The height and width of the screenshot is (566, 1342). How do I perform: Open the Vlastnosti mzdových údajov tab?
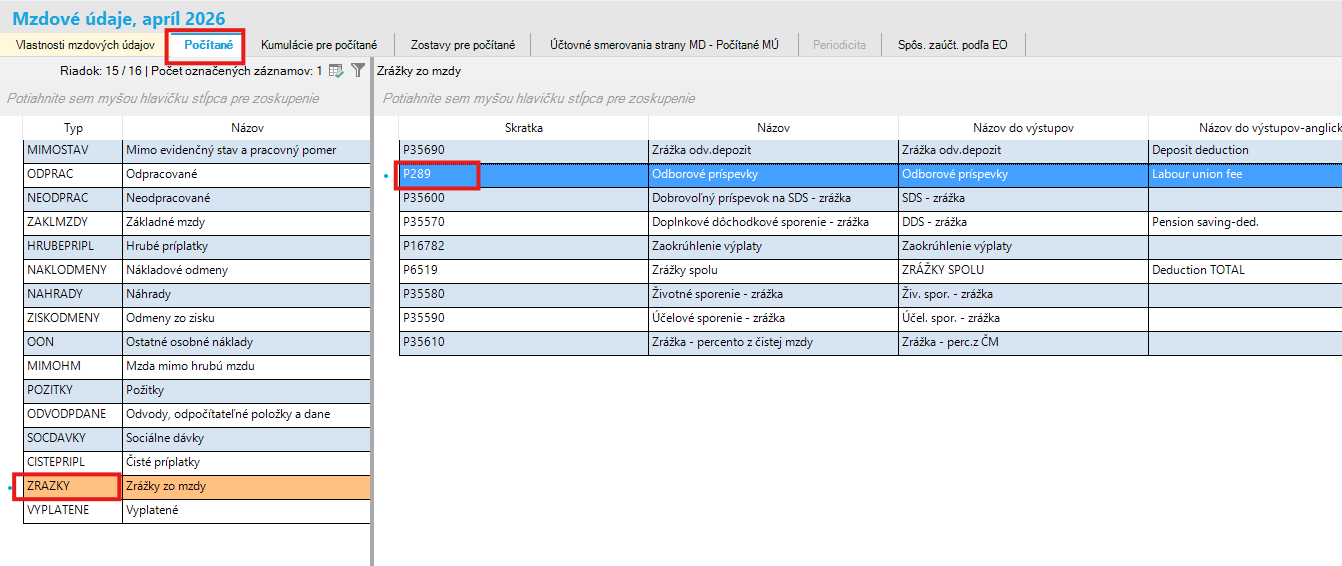(x=85, y=45)
